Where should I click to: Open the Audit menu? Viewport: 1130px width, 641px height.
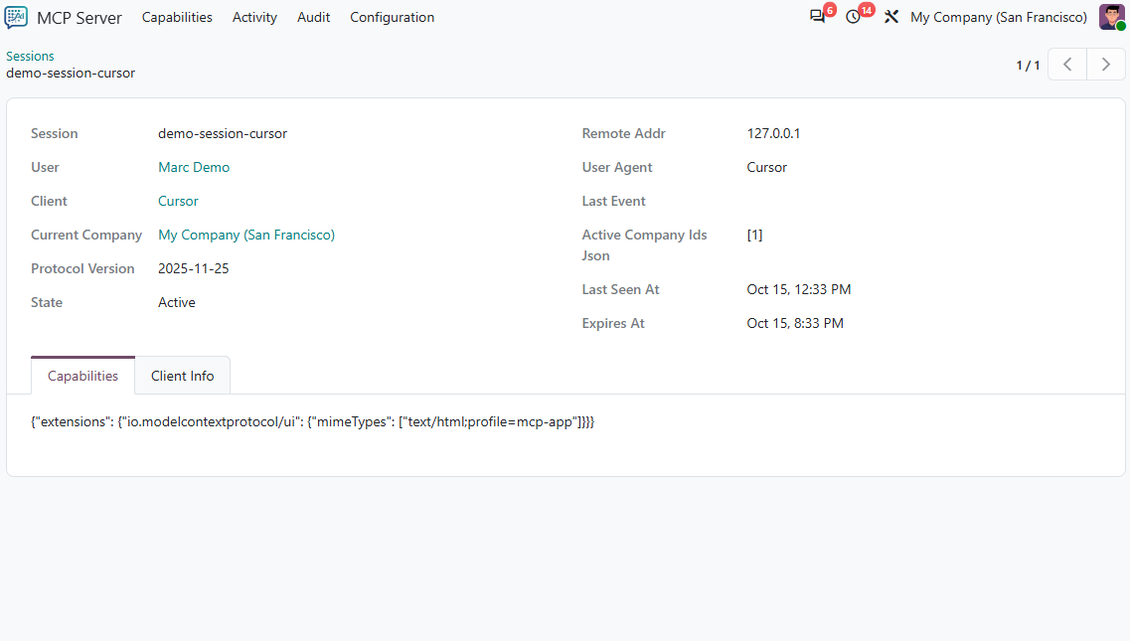click(313, 17)
